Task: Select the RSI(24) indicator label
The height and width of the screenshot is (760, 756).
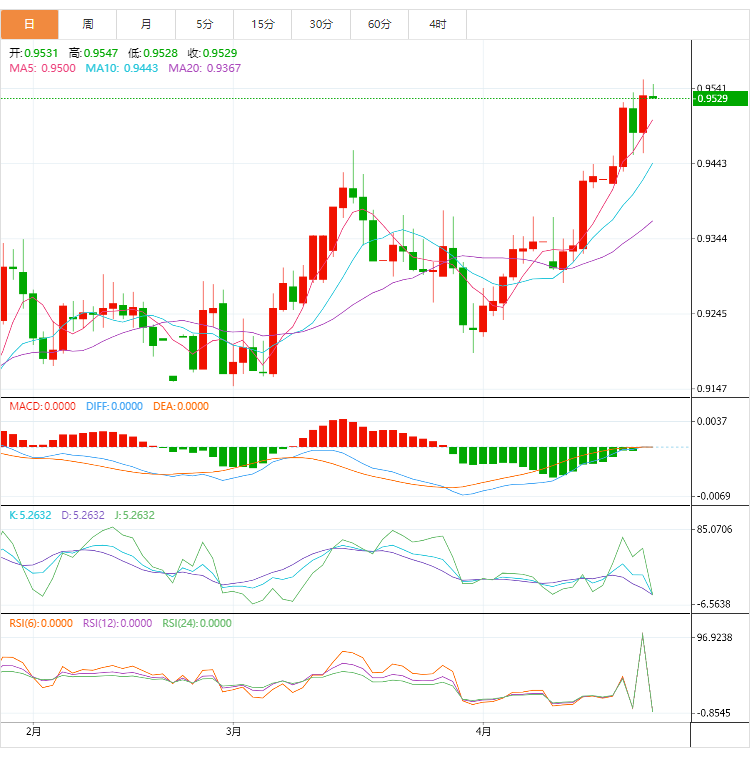Action: tap(196, 623)
